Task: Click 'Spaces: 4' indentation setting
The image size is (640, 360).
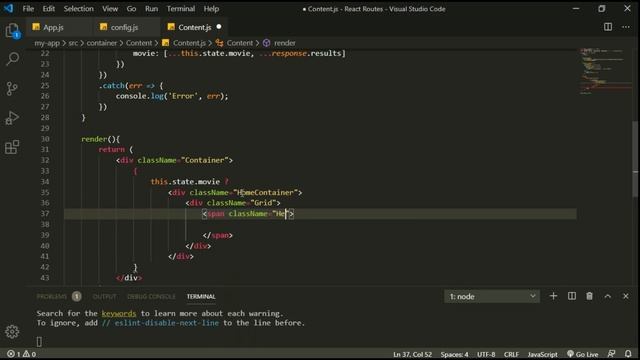Action: pyautogui.click(x=454, y=354)
